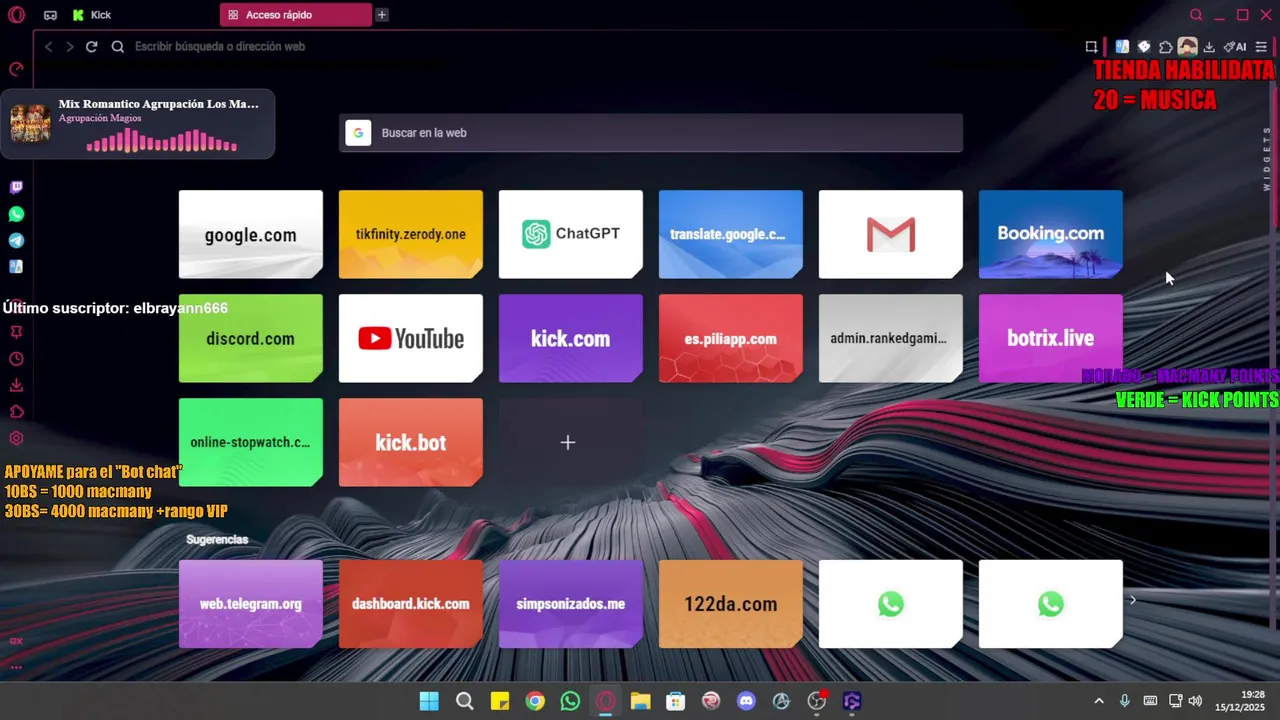Viewport: 1280px width, 720px height.
Task: Open Extensions from the sidebar
Action: [x=16, y=411]
